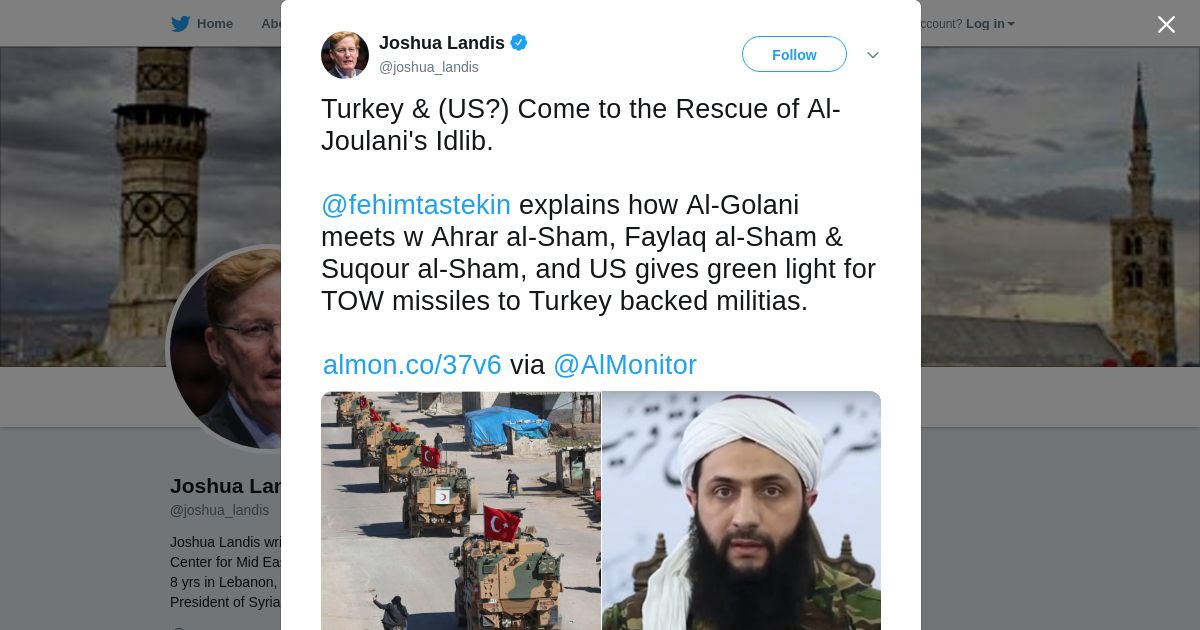Screen dimensions: 1200x630
Task: View the Turkish military convoy photo
Action: pos(461,510)
